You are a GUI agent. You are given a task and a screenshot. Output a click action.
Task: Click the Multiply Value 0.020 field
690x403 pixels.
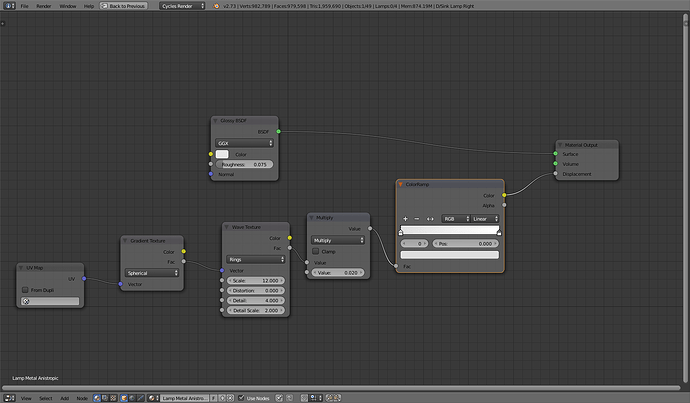338,273
